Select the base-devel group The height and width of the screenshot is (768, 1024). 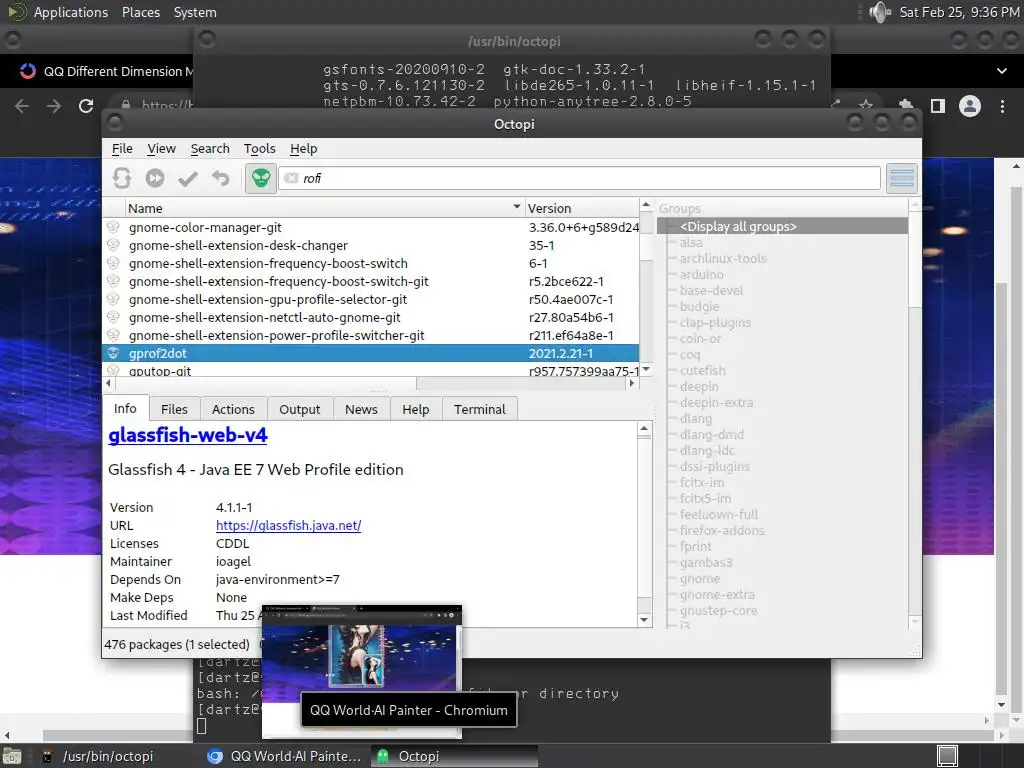(x=711, y=291)
